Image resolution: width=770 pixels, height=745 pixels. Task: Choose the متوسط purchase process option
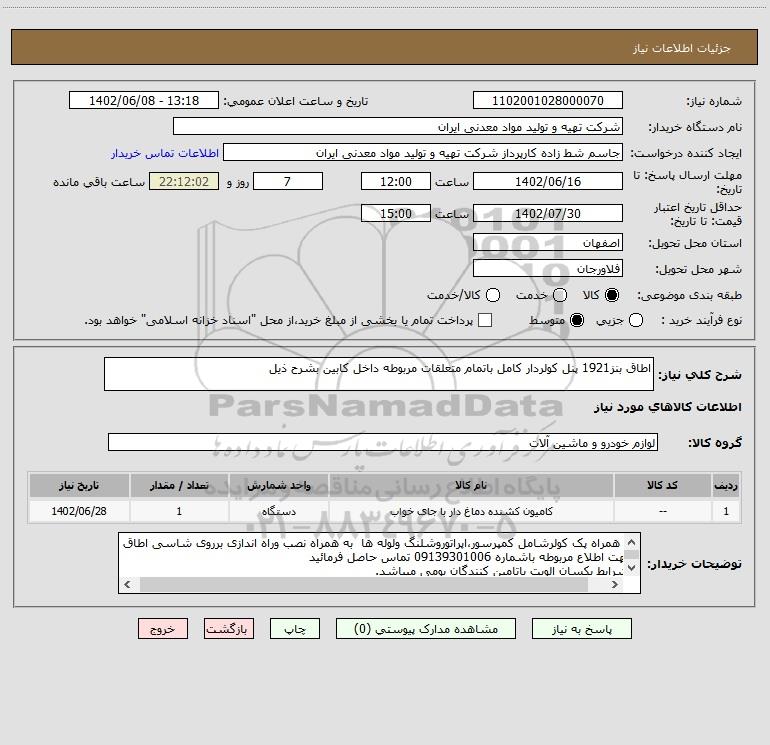coord(577,320)
